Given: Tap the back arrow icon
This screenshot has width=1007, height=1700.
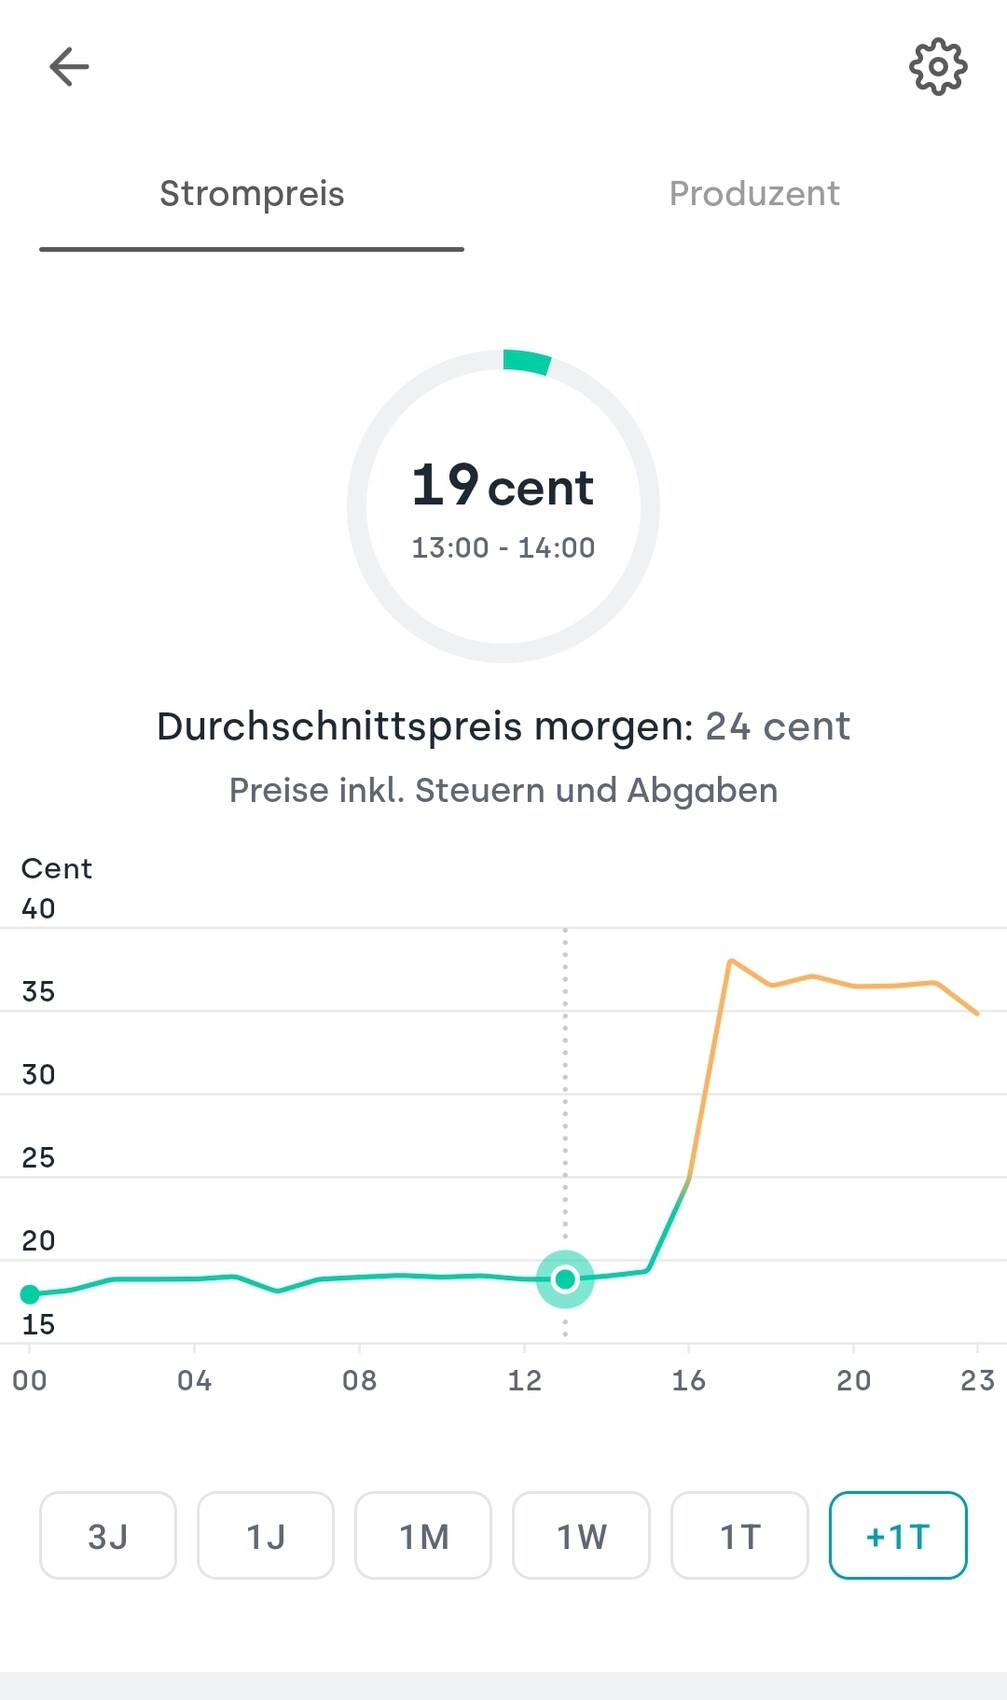Looking at the screenshot, I should (69, 67).
